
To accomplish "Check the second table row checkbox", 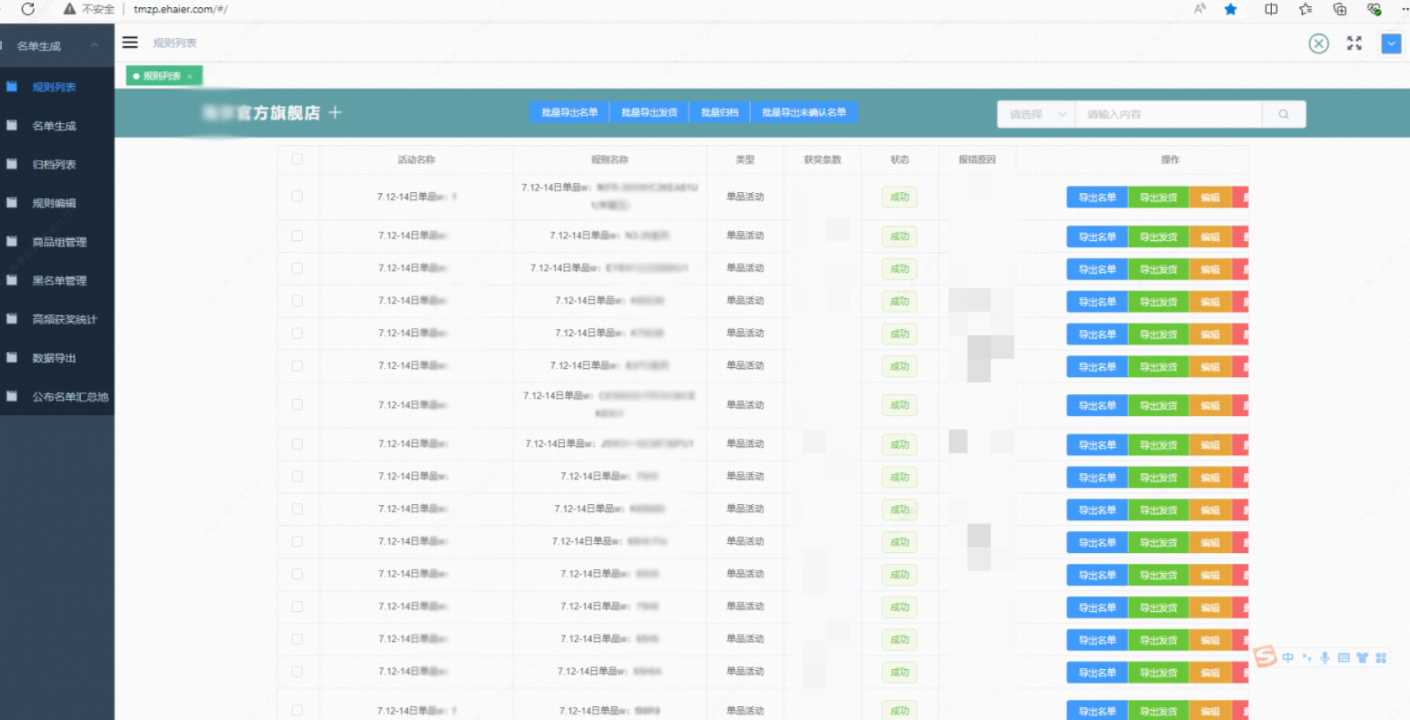I will tap(297, 236).
